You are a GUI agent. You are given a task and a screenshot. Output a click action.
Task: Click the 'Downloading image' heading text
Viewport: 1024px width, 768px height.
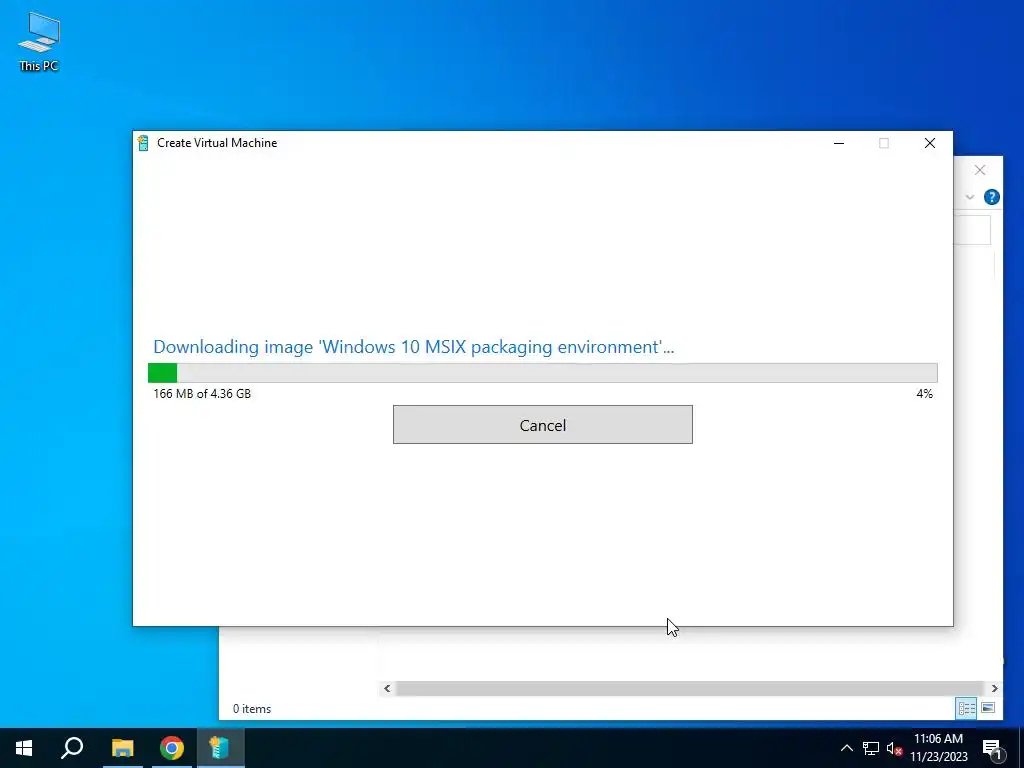pos(413,347)
